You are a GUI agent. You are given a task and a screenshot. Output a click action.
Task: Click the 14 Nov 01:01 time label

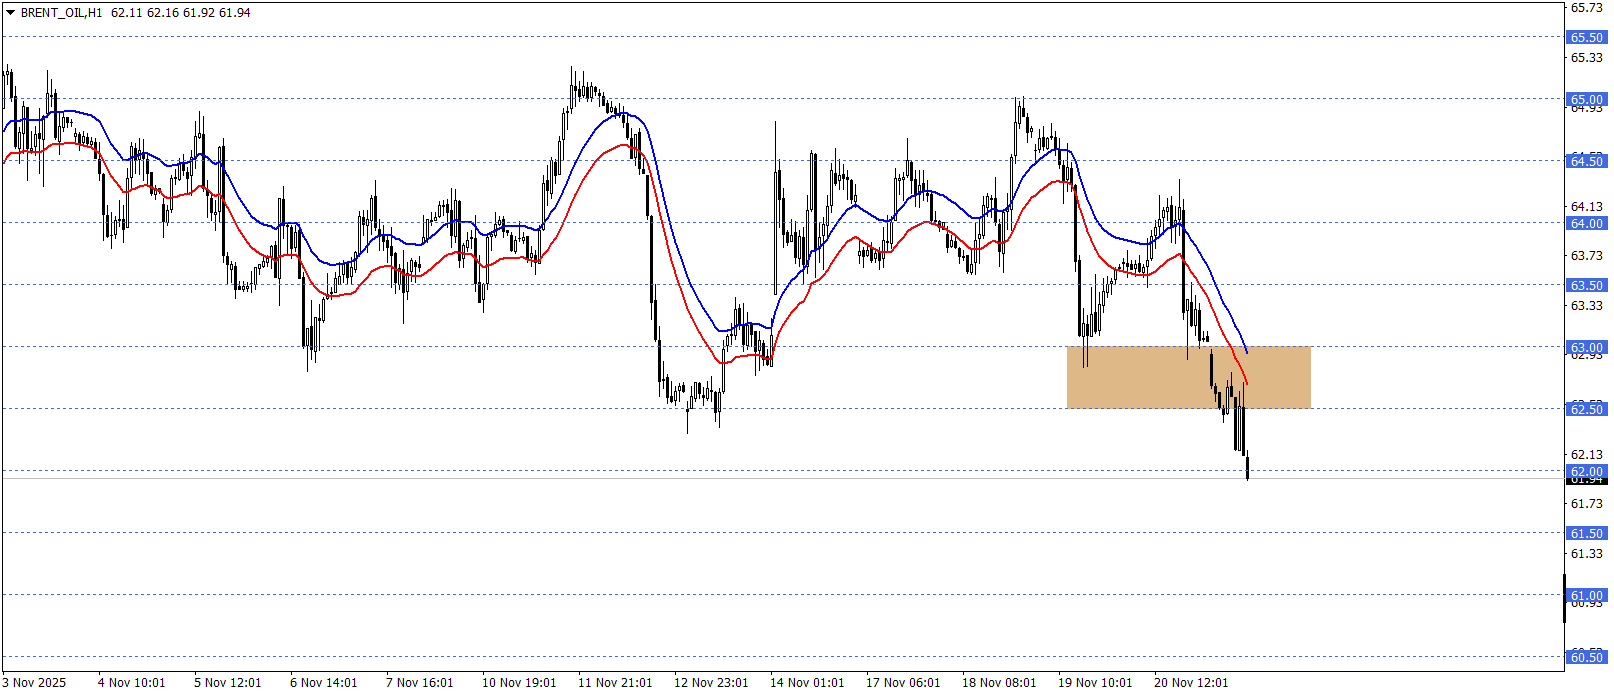[807, 683]
